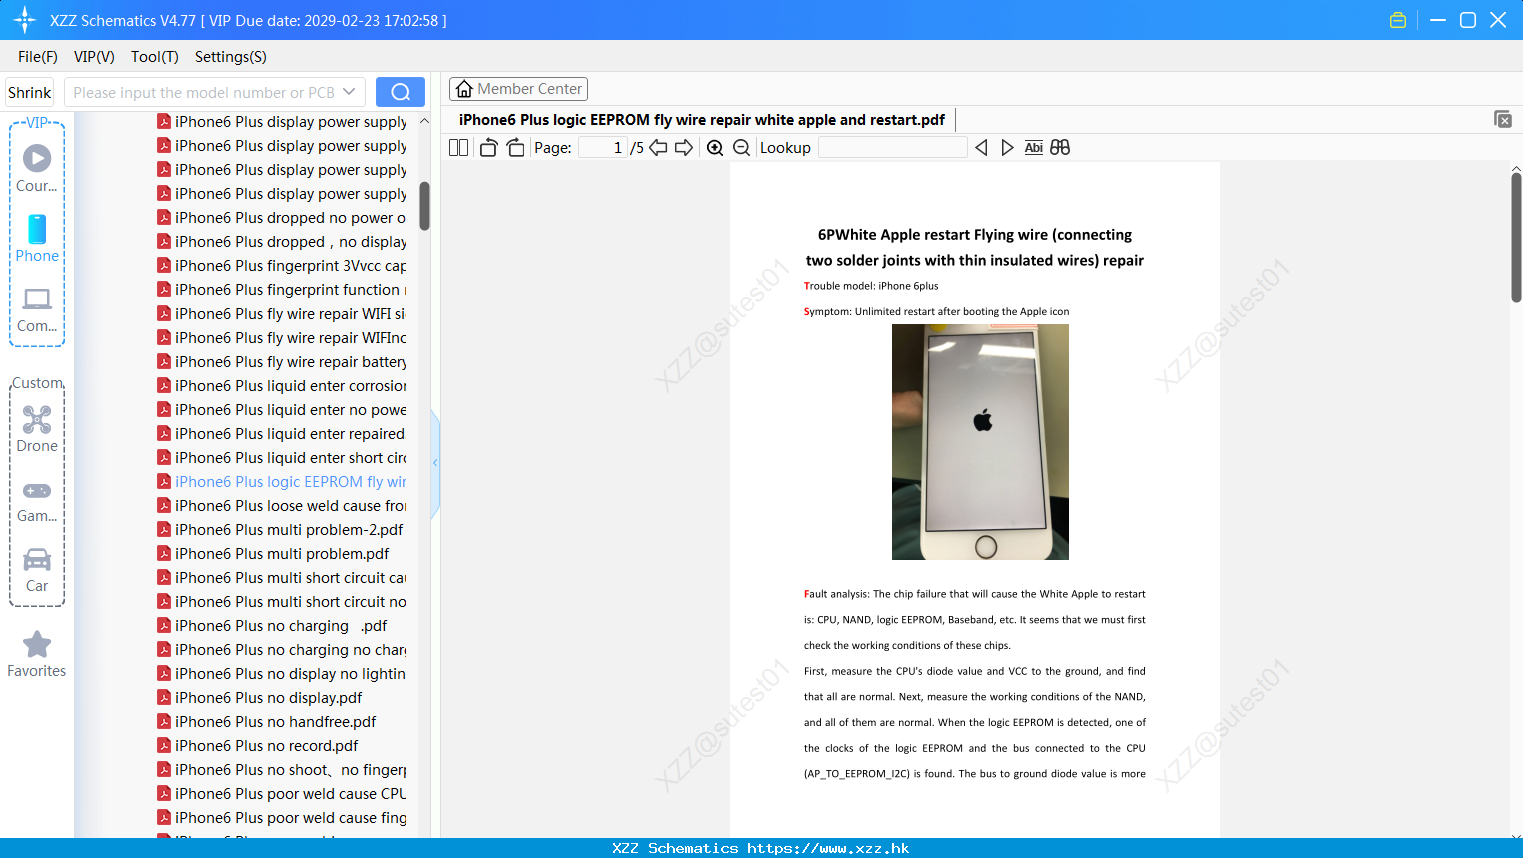
Task: Open iPhone6 Plus dropped no power file
Action: [282, 218]
